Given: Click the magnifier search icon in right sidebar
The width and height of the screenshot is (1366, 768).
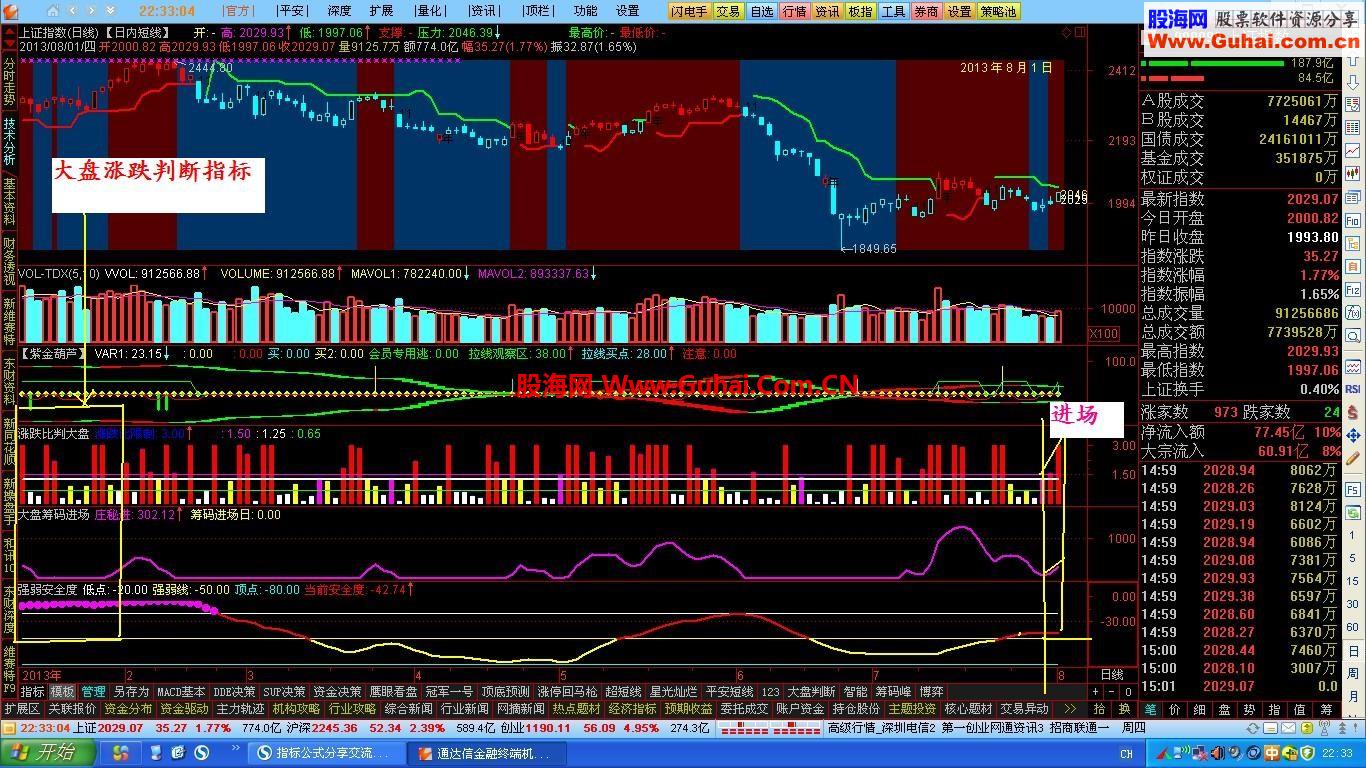Looking at the screenshot, I should [1353, 336].
